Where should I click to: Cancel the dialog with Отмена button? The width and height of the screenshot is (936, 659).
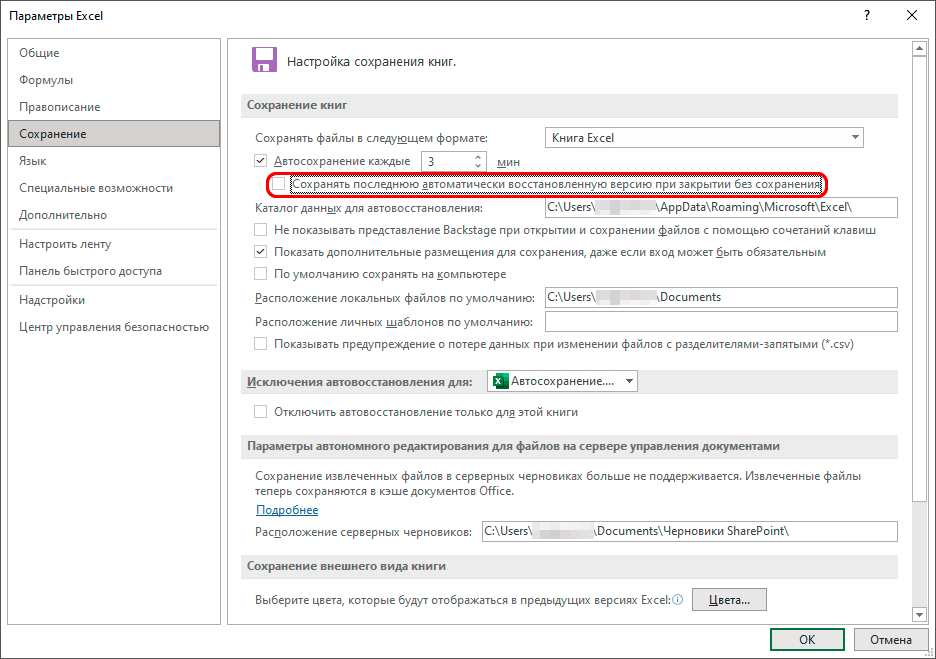pyautogui.click(x=890, y=639)
